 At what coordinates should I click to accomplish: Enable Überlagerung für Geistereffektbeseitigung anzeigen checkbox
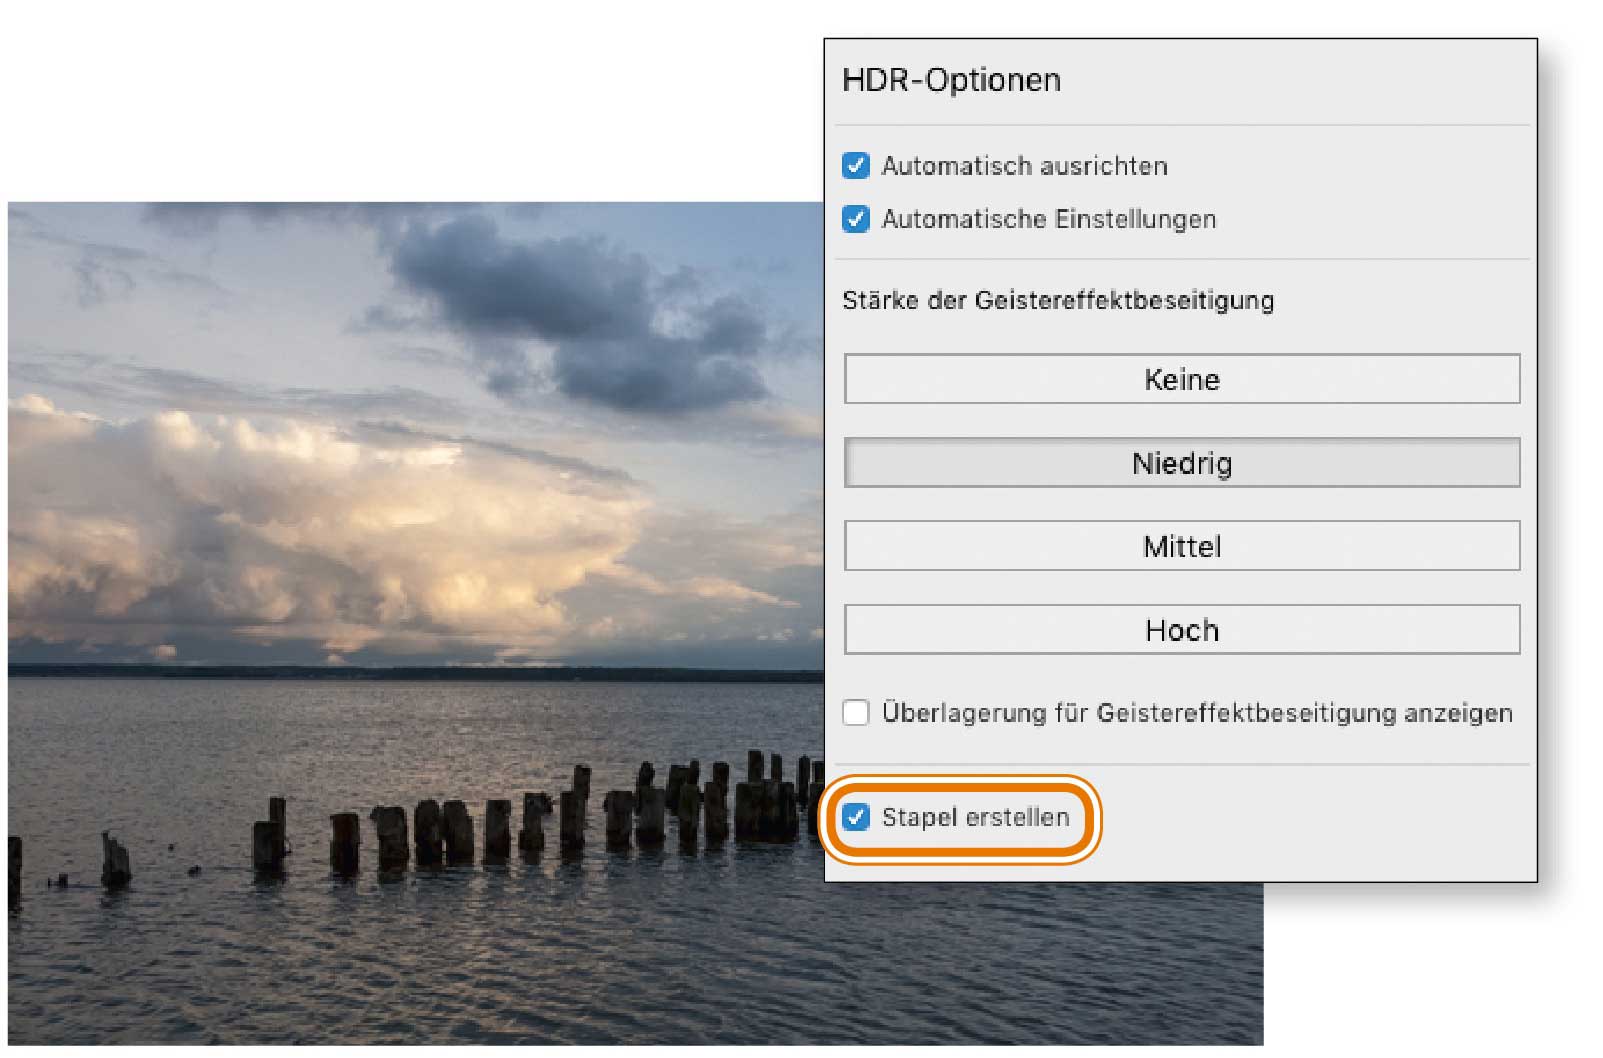click(856, 713)
